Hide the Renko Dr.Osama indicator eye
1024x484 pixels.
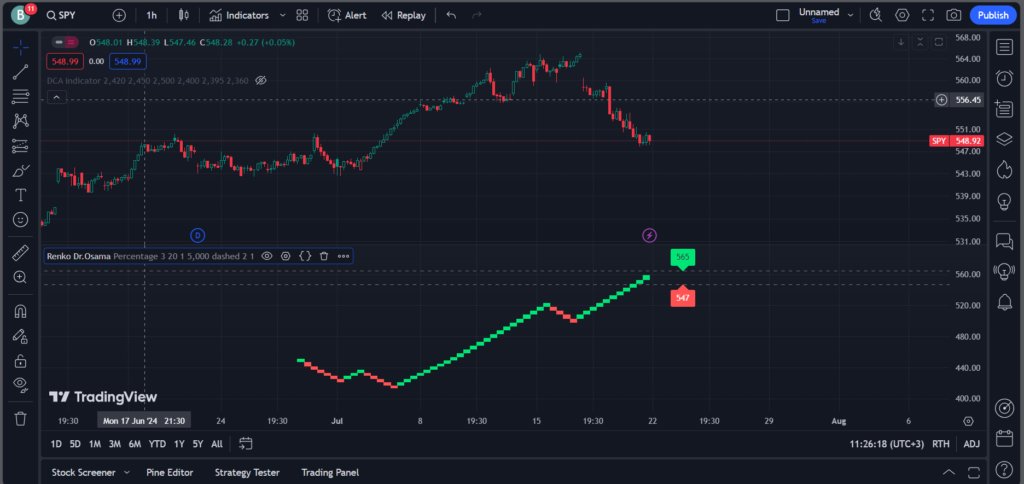click(x=266, y=256)
